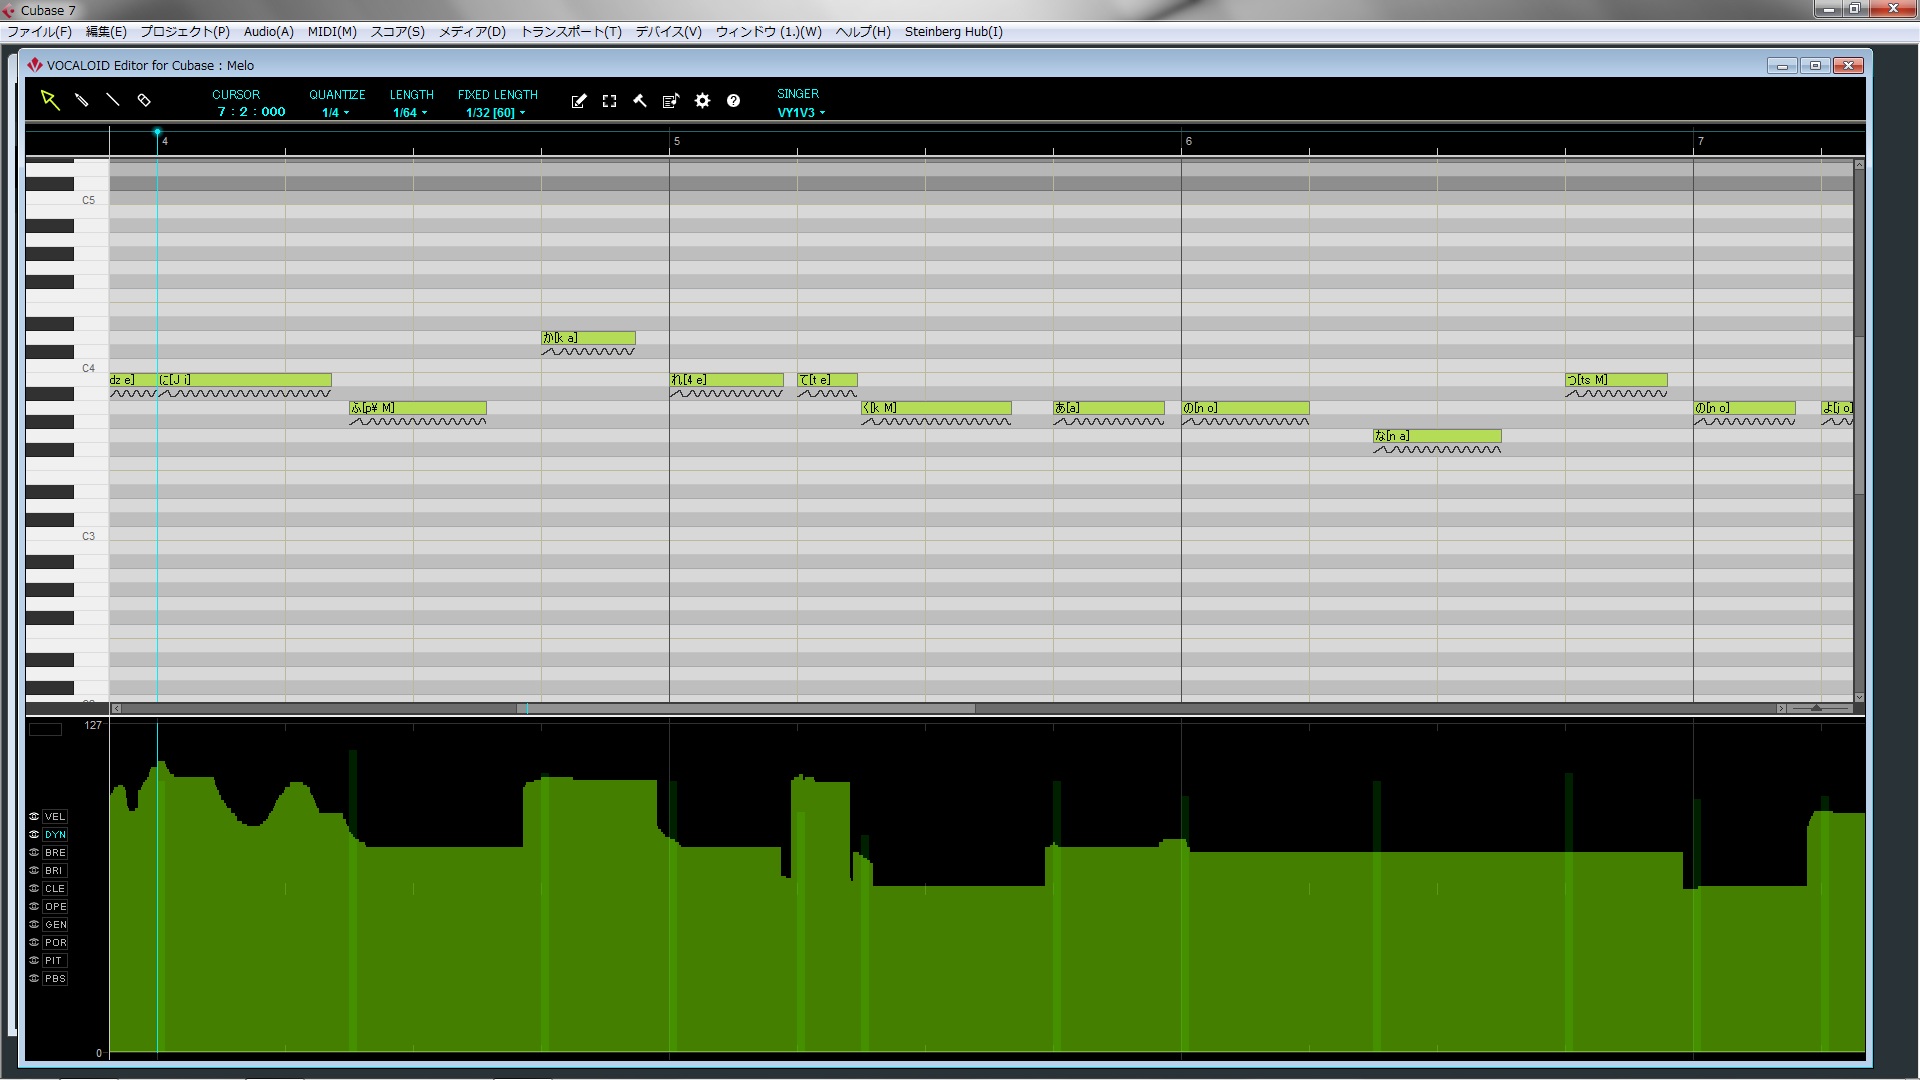Toggle PBS parameter visibility eye

[x=34, y=979]
